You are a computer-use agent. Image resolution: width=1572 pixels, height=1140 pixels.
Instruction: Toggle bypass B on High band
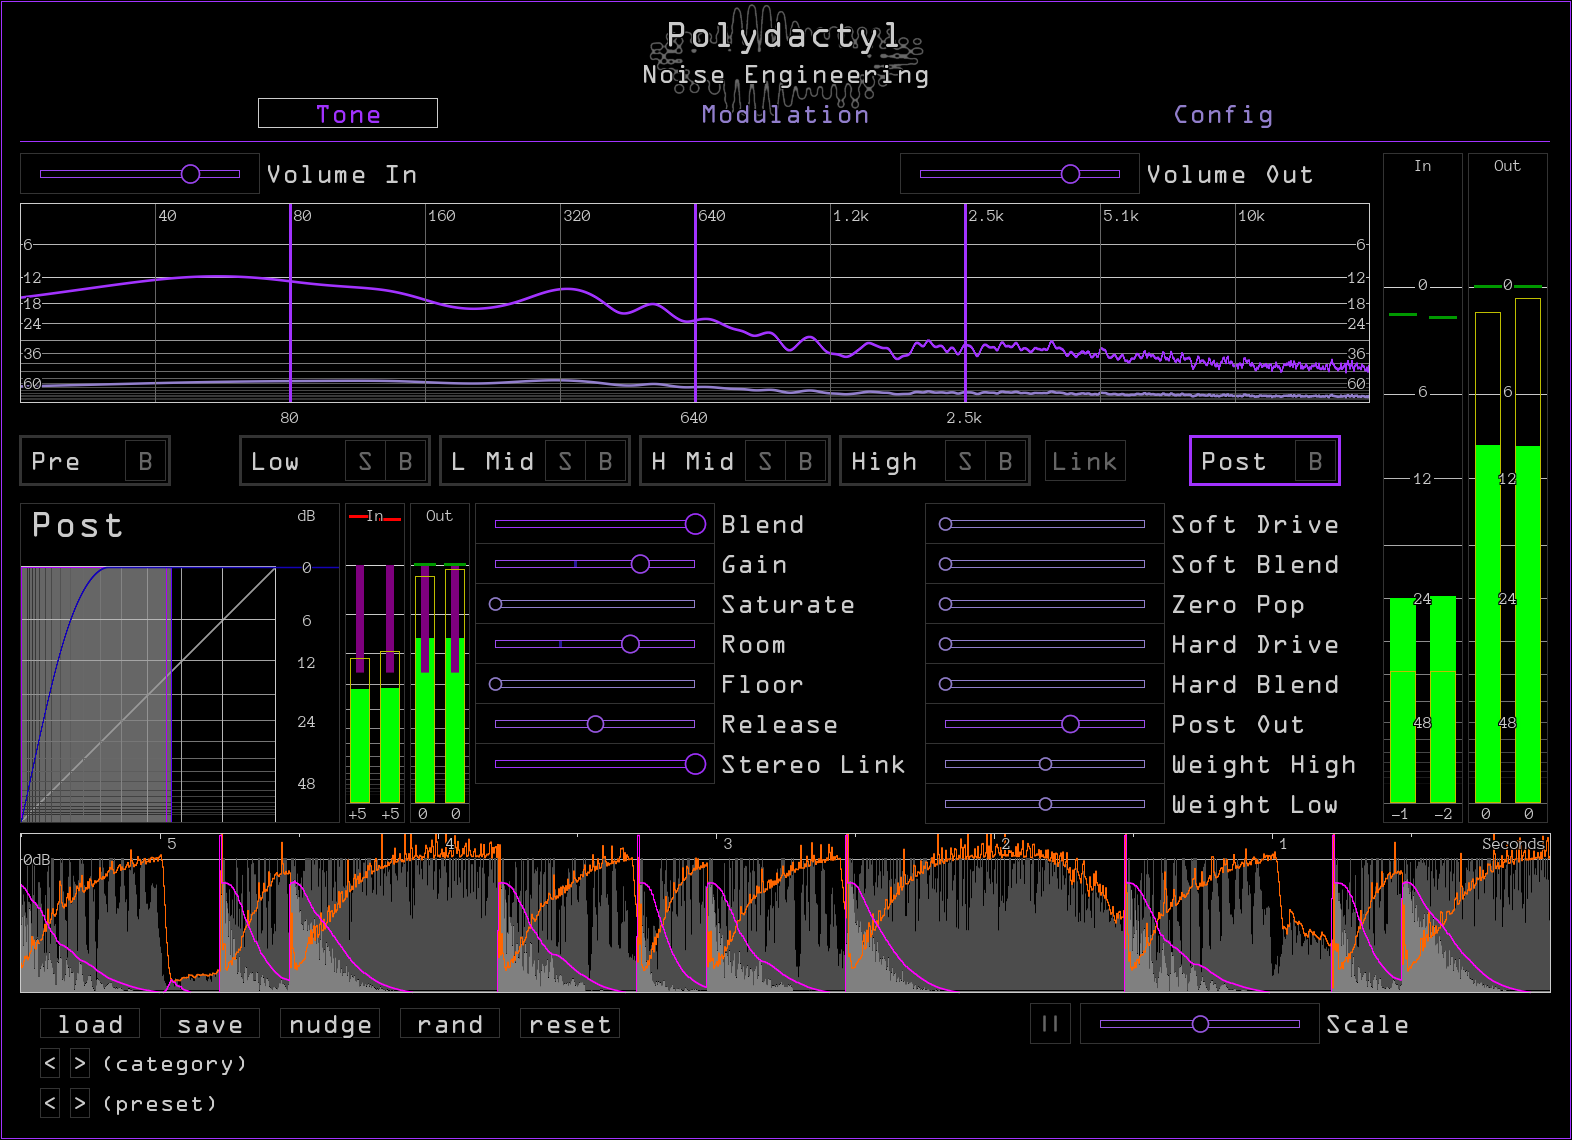pyautogui.click(x=1005, y=461)
